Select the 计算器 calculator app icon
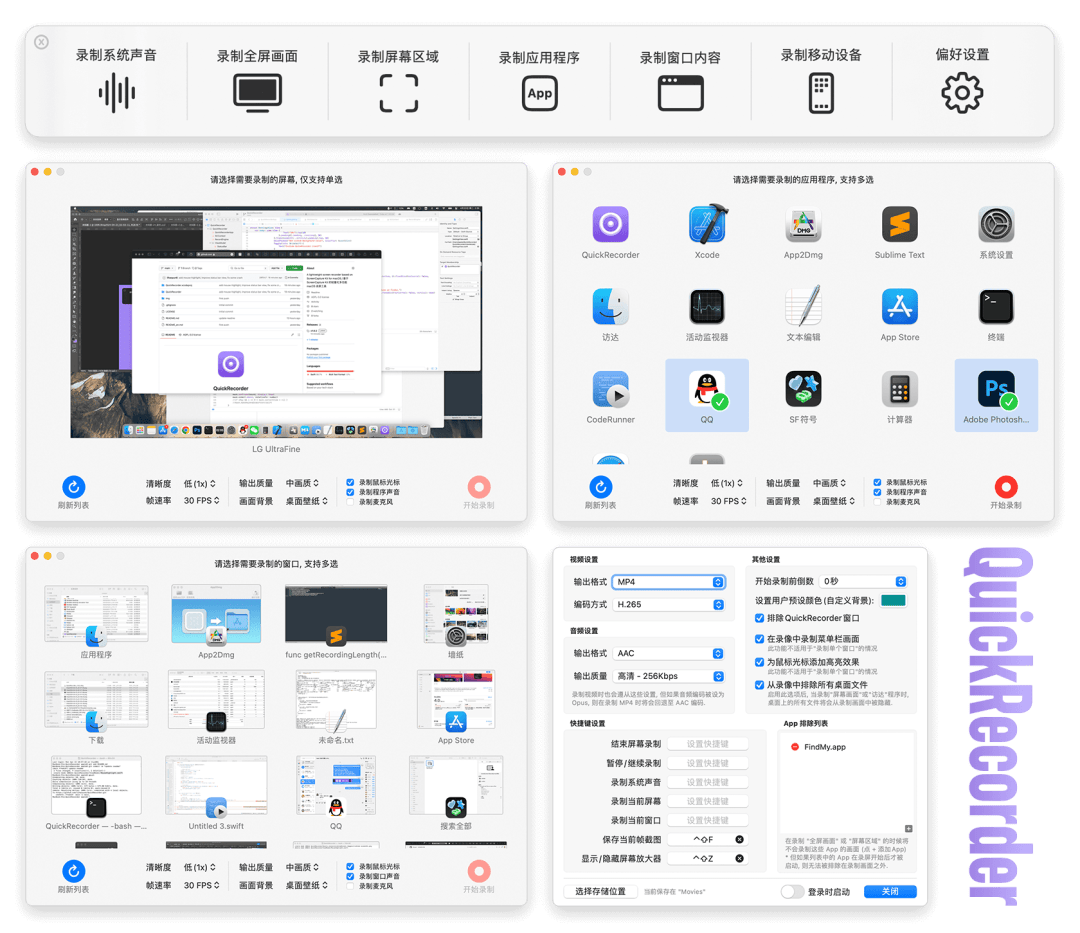The width and height of the screenshot is (1080, 933). [x=900, y=389]
